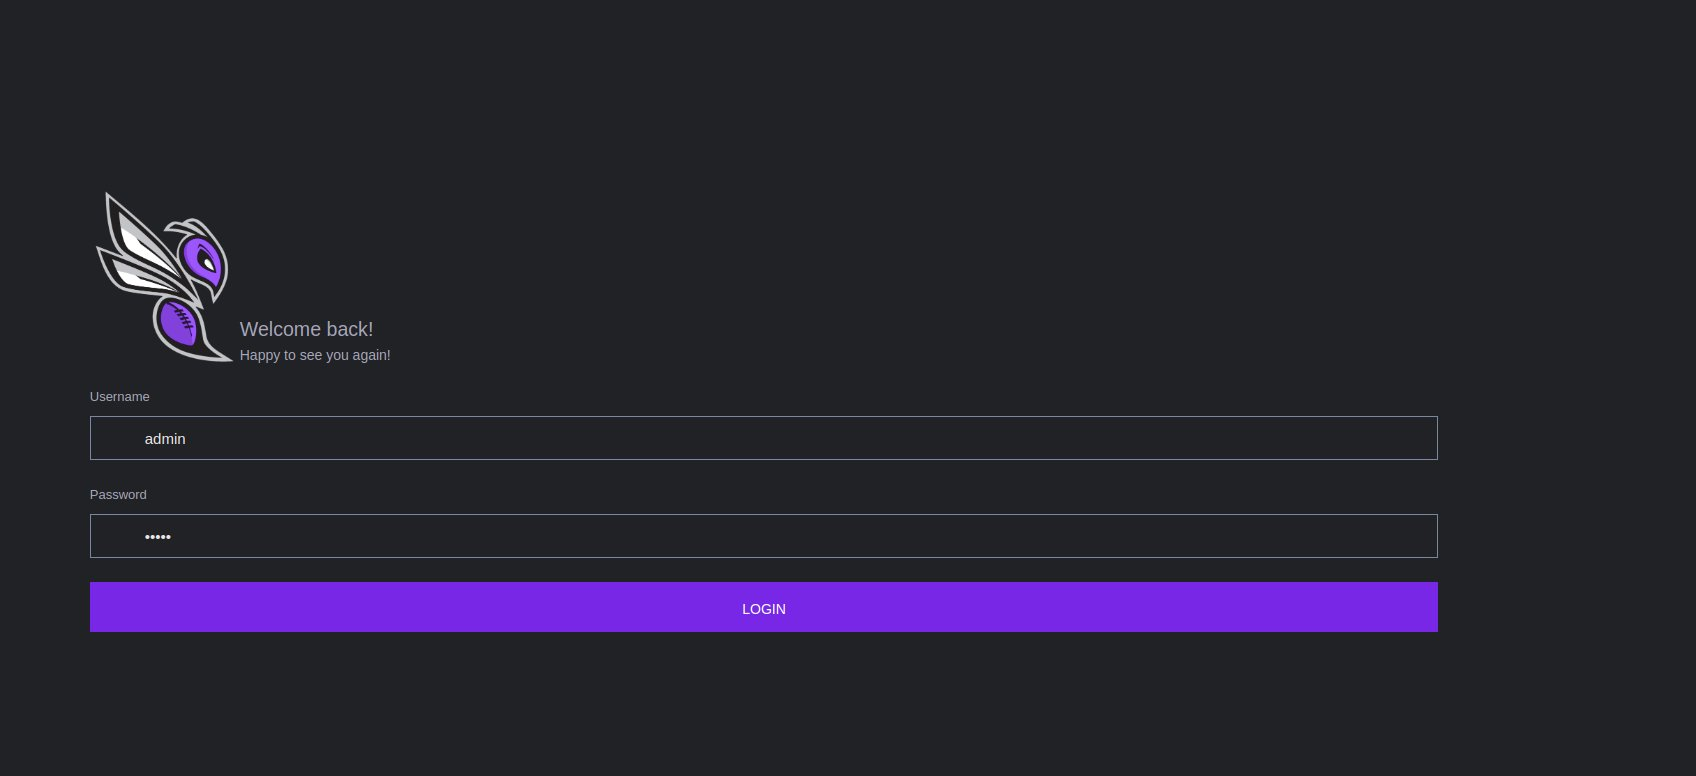Click the "Welcome back!" heading
Image resolution: width=1696 pixels, height=776 pixels.
click(306, 329)
